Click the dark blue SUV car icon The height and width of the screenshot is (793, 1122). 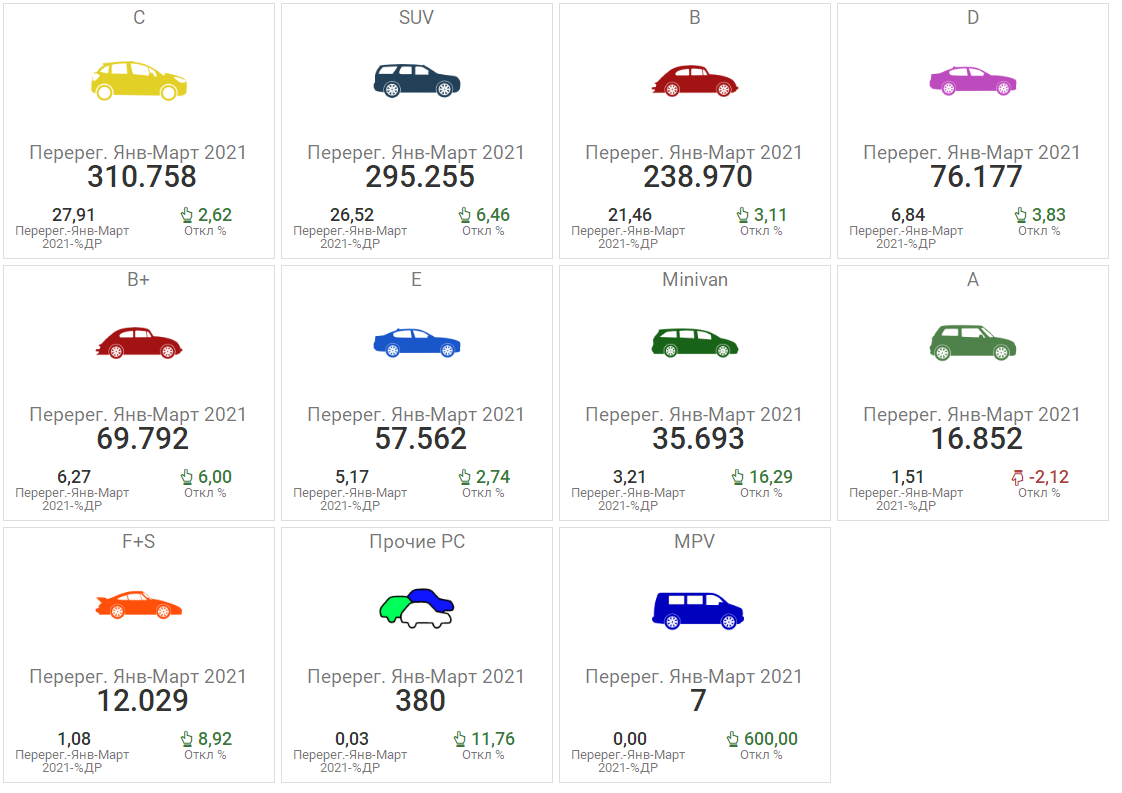417,81
